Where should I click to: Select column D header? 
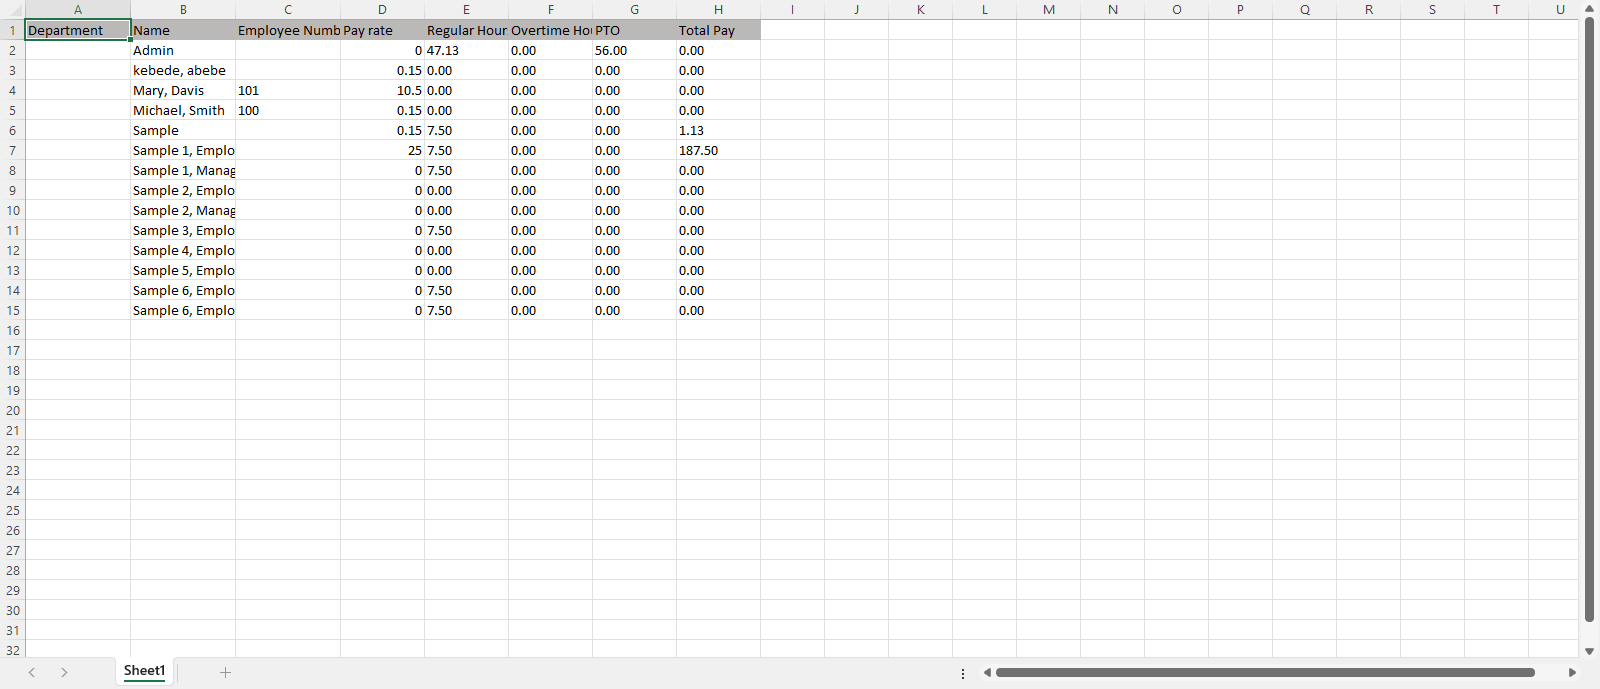382,9
